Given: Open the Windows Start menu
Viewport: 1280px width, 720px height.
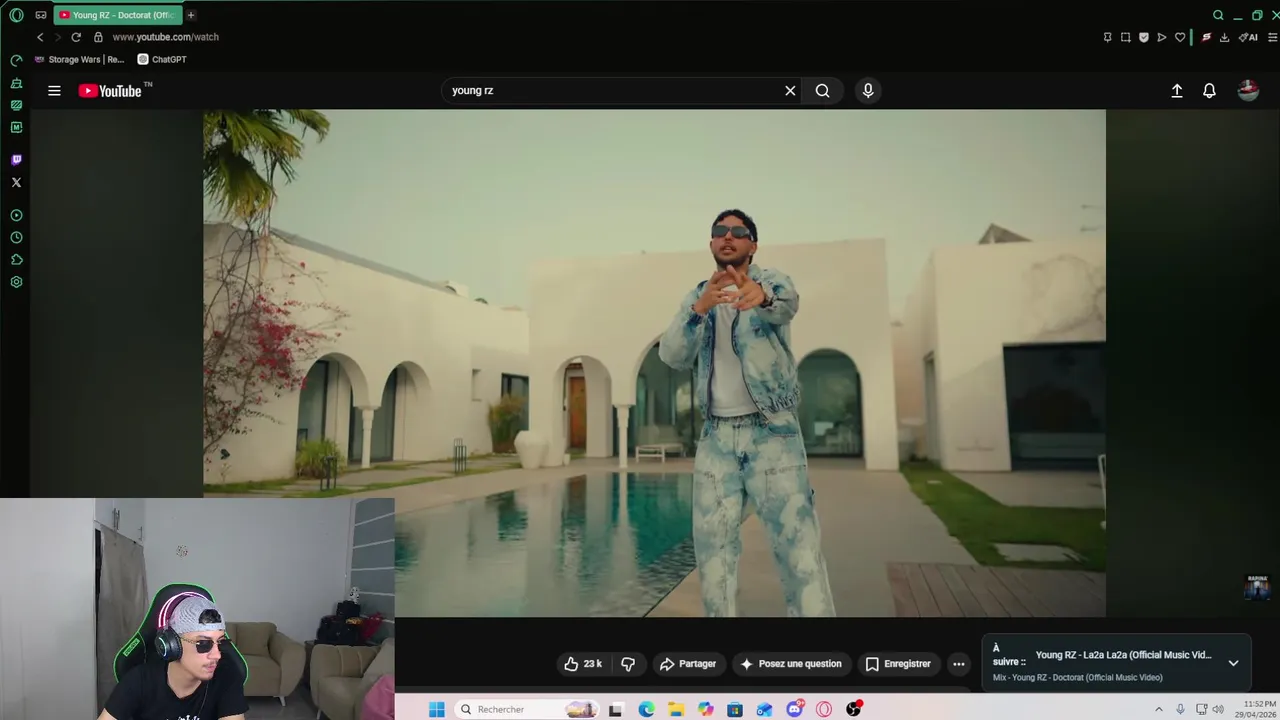Looking at the screenshot, I should pyautogui.click(x=437, y=709).
